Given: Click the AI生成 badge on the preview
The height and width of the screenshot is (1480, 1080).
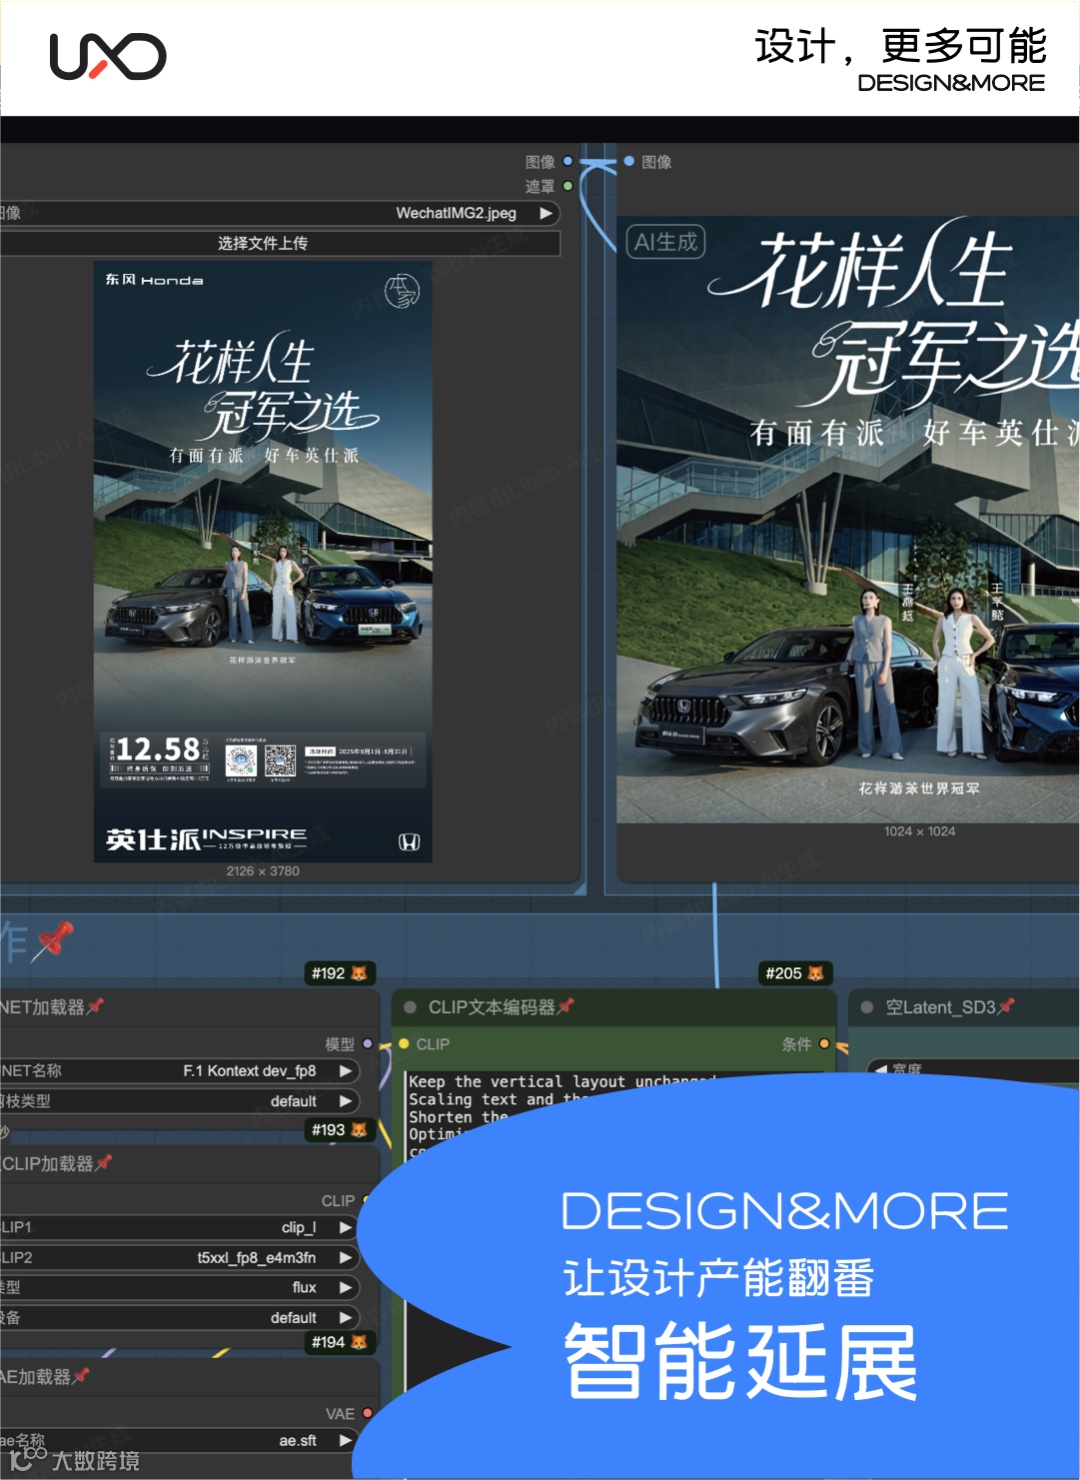Looking at the screenshot, I should tap(666, 242).
